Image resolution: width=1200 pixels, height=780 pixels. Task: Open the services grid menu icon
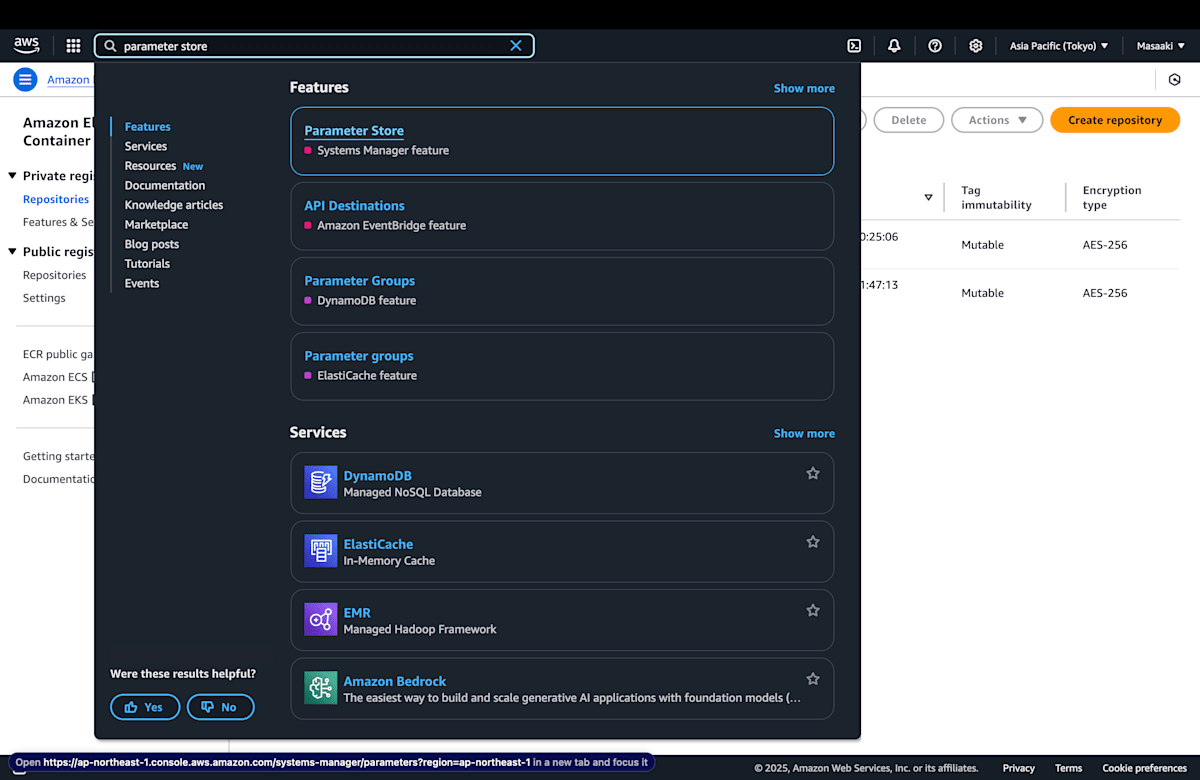(x=73, y=46)
